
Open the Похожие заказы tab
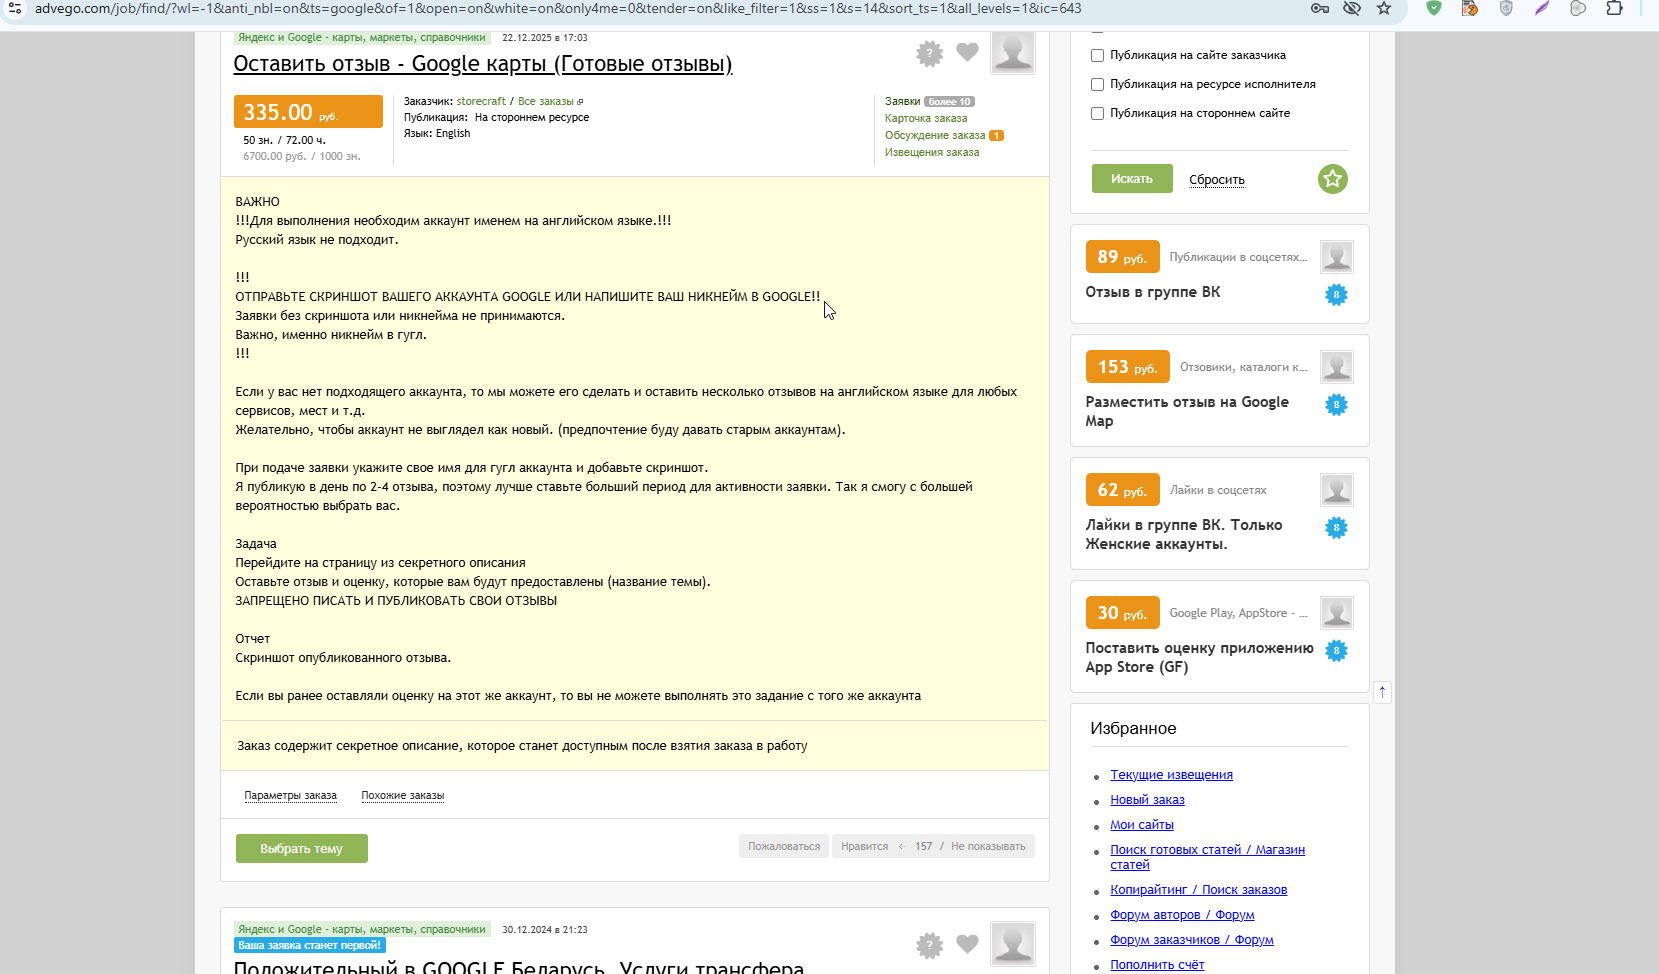[x=403, y=796]
